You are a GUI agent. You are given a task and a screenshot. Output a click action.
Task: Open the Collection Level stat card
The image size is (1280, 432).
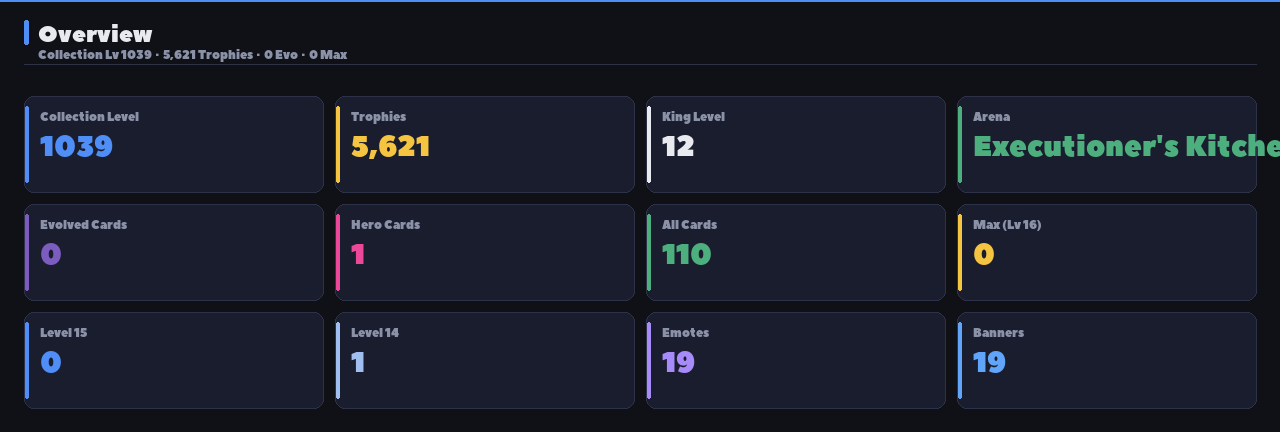coord(174,144)
